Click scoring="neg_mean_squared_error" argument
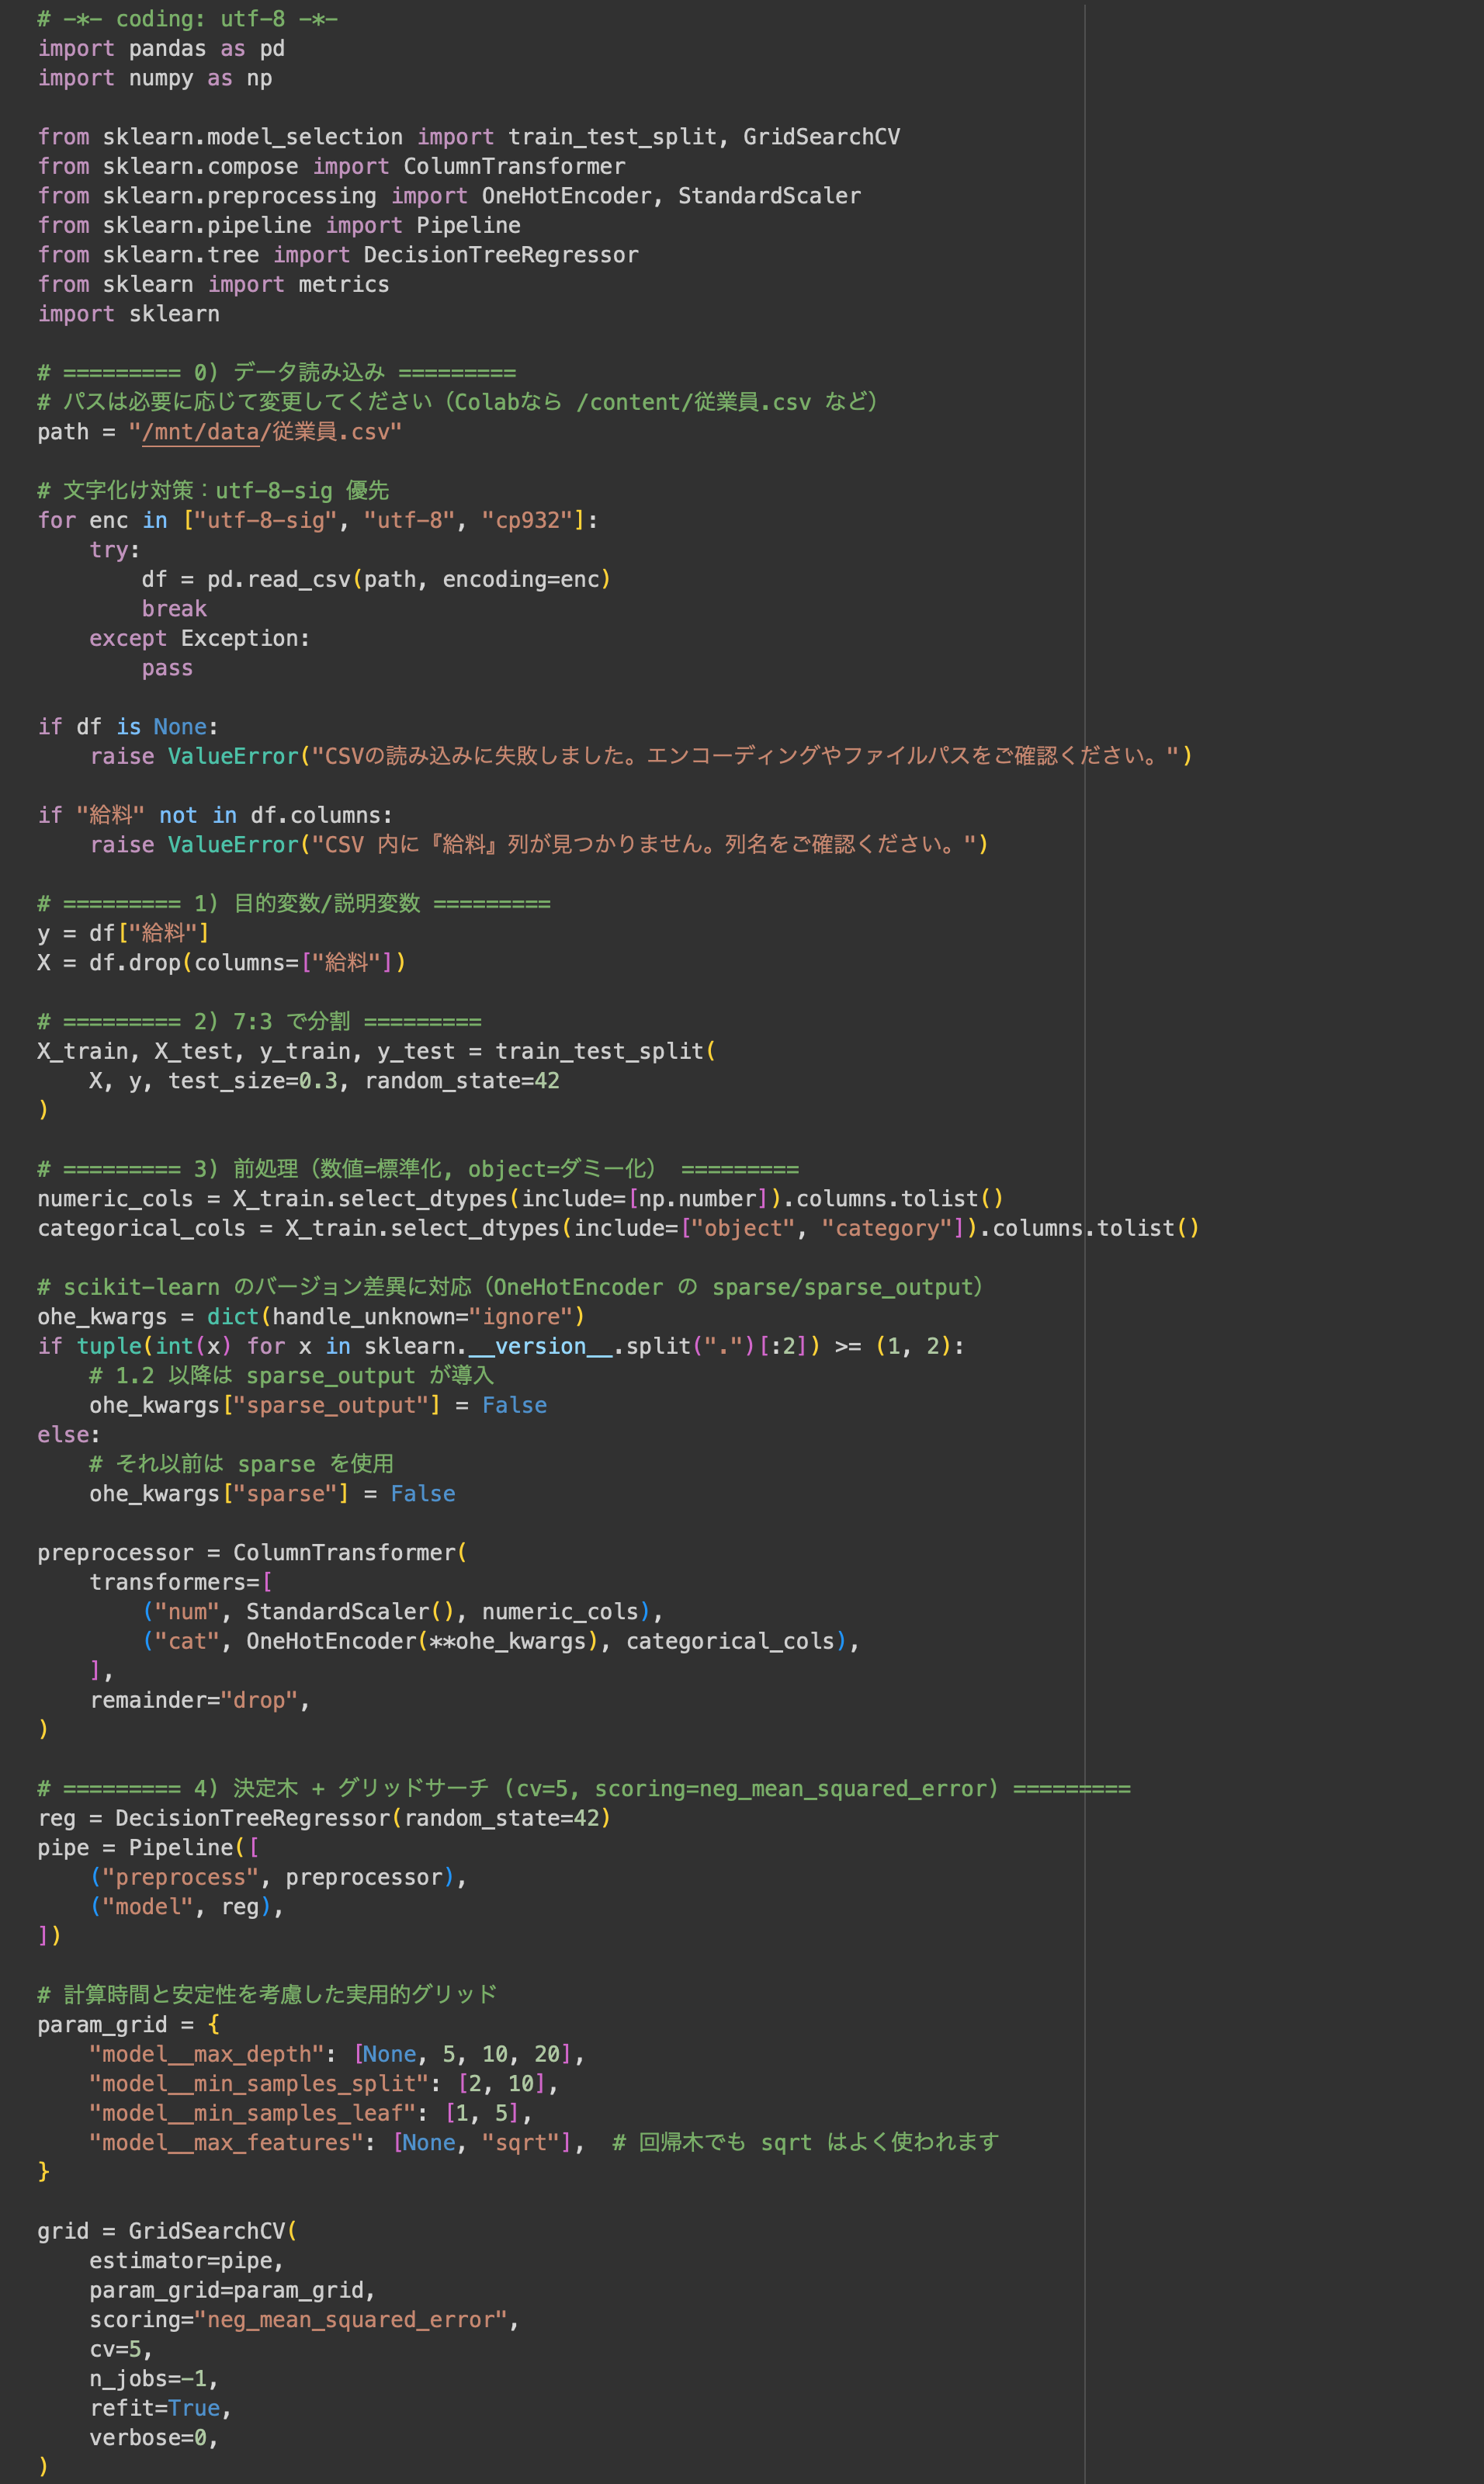This screenshot has width=1484, height=2484. pyautogui.click(x=305, y=2320)
